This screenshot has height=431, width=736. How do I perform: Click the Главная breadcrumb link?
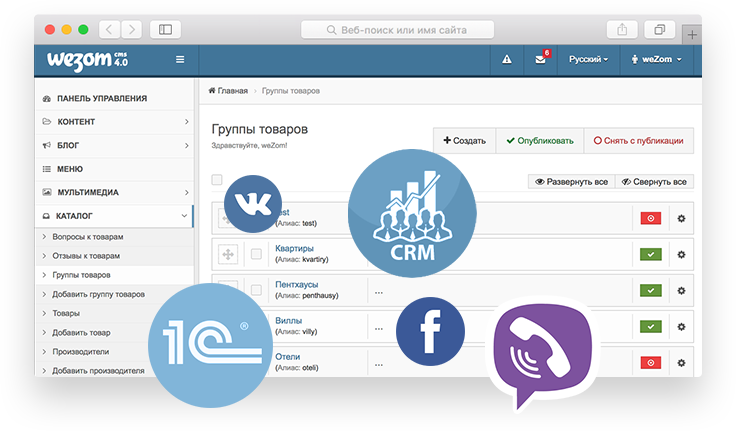pos(228,91)
